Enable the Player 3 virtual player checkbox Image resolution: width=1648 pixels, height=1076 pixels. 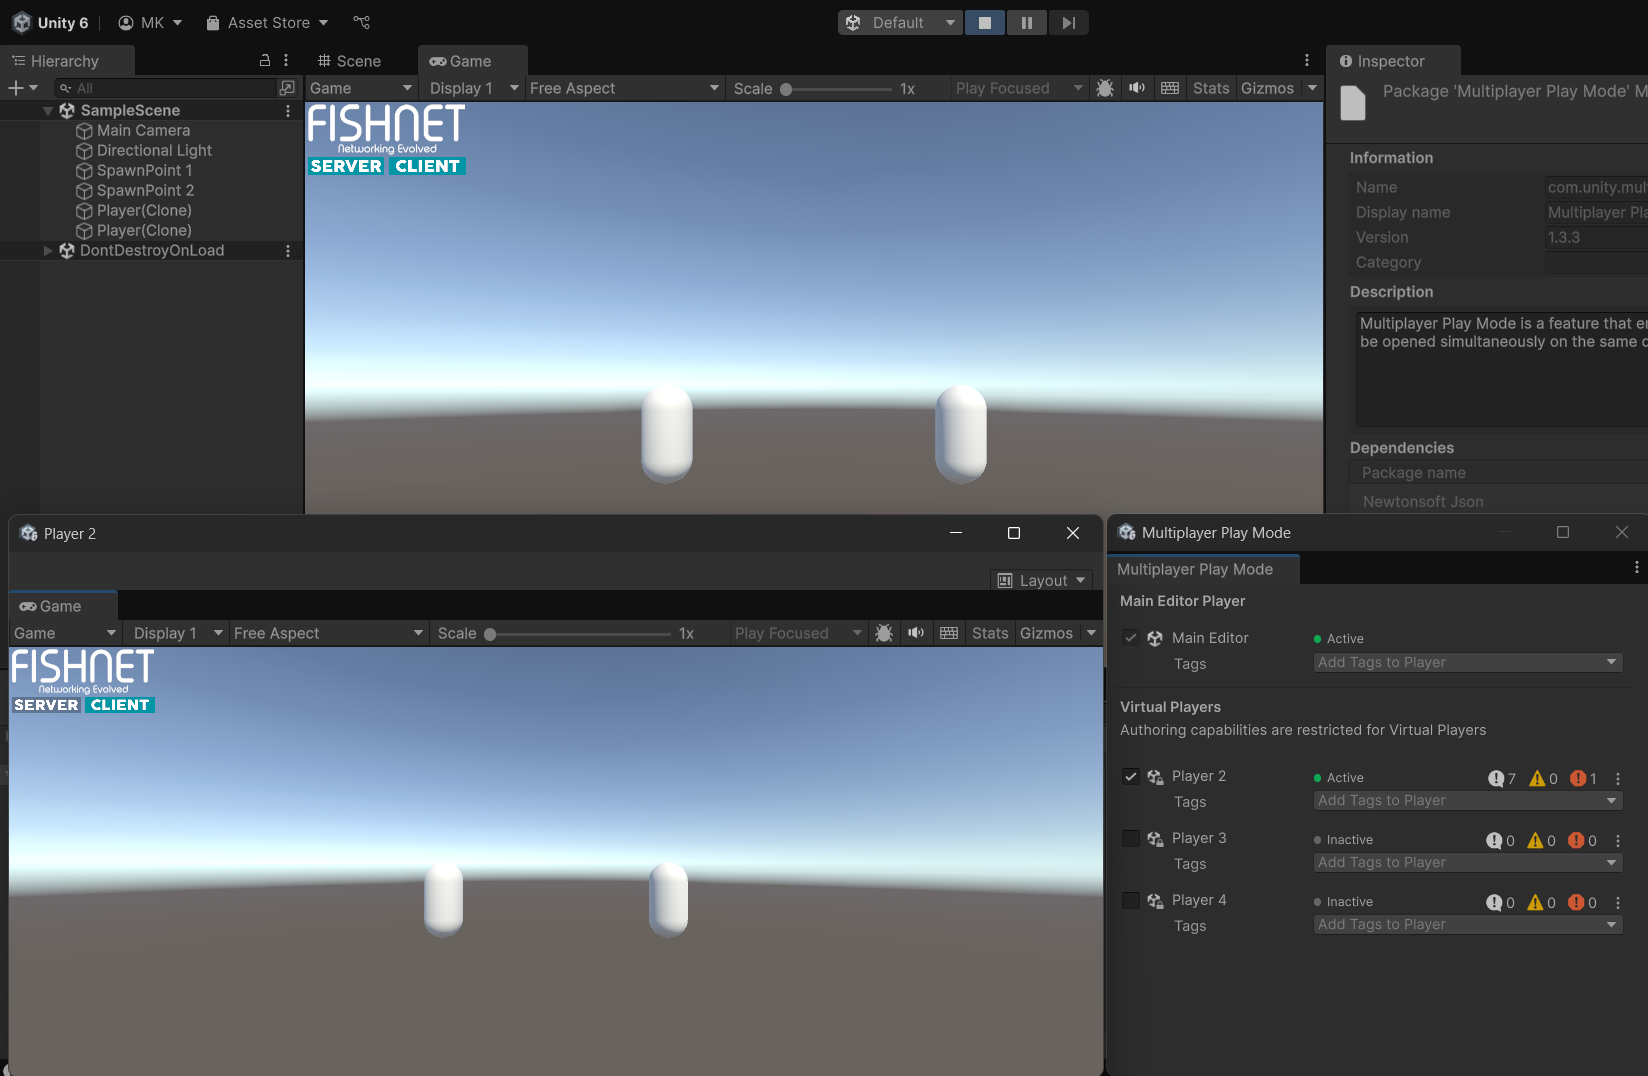tap(1131, 839)
